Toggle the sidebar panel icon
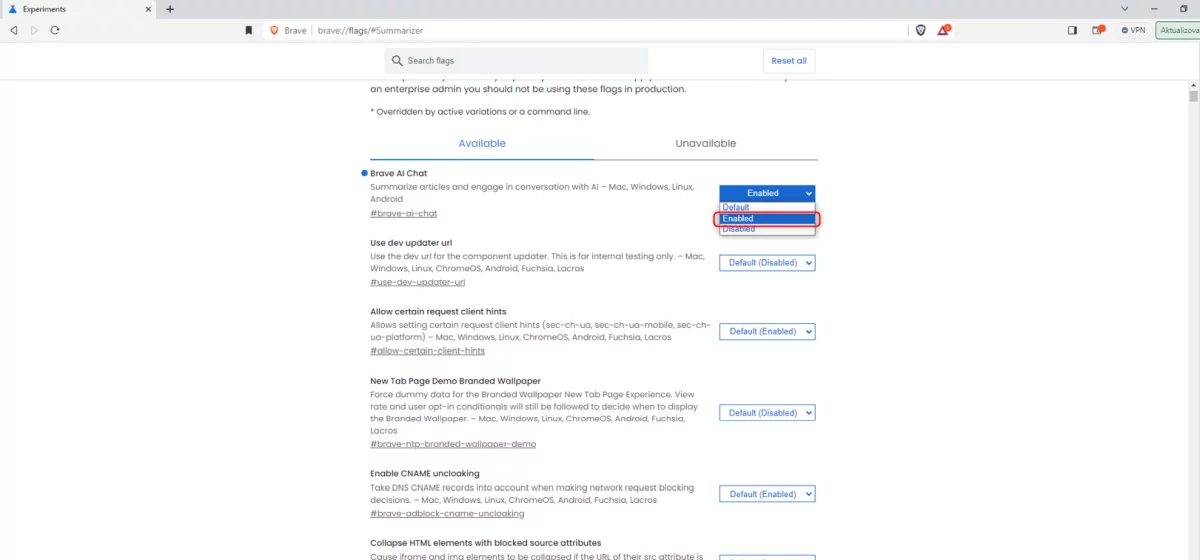 (x=1072, y=30)
